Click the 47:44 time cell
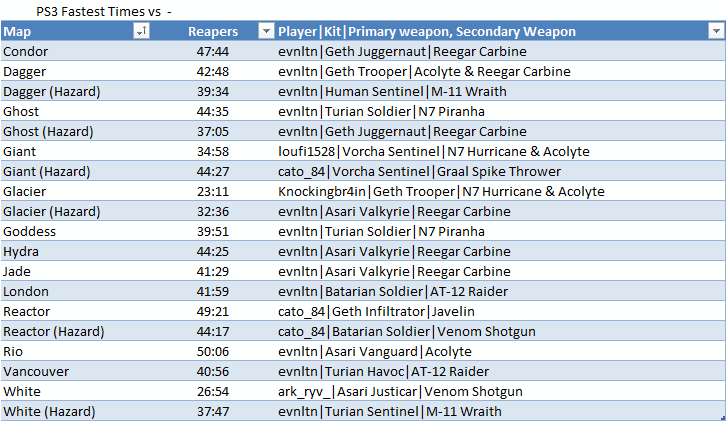Image resolution: width=726 pixels, height=421 pixels. tap(213, 51)
